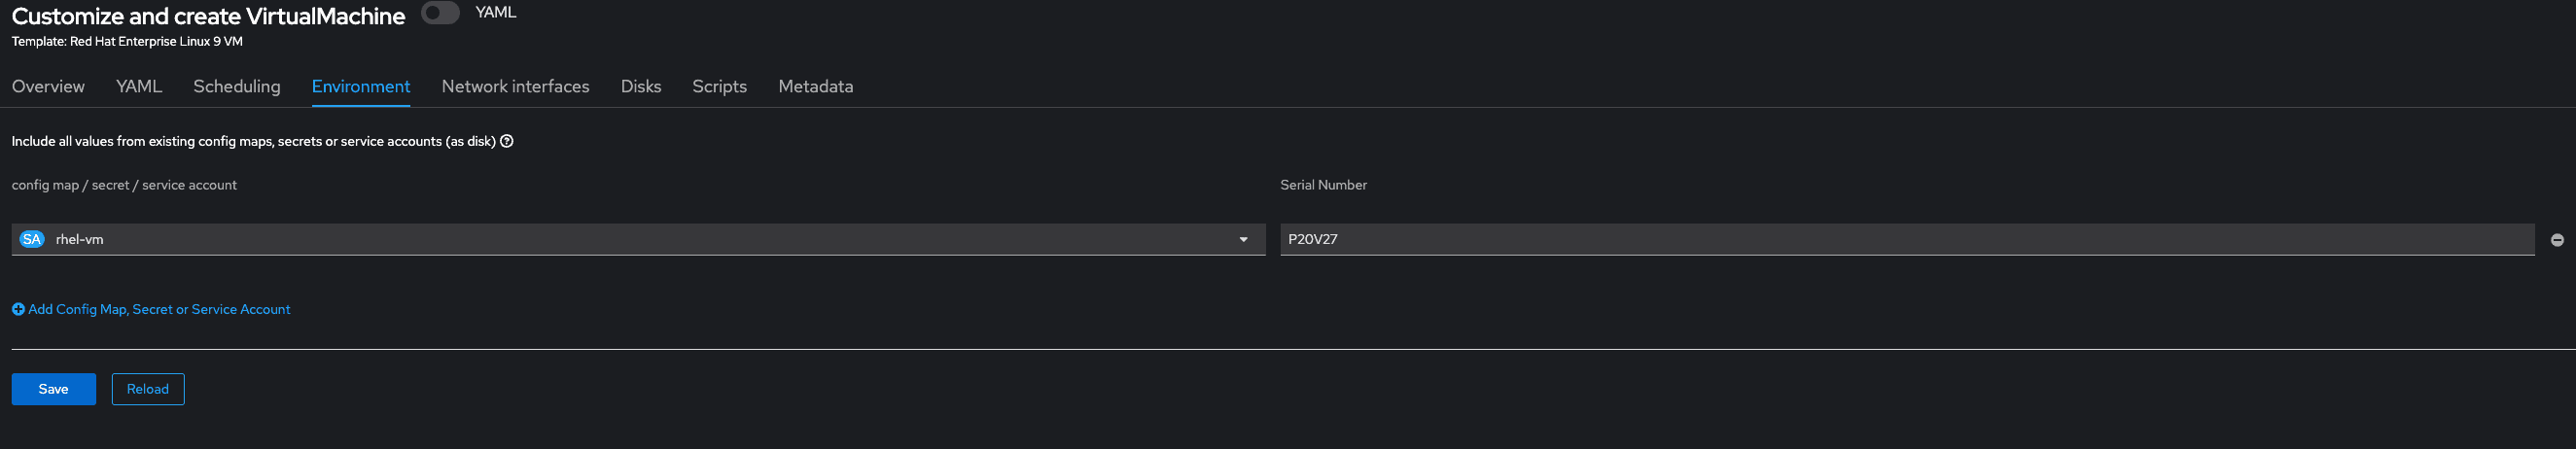Open the YAML tab
This screenshot has width=2576, height=449.
coord(139,87)
